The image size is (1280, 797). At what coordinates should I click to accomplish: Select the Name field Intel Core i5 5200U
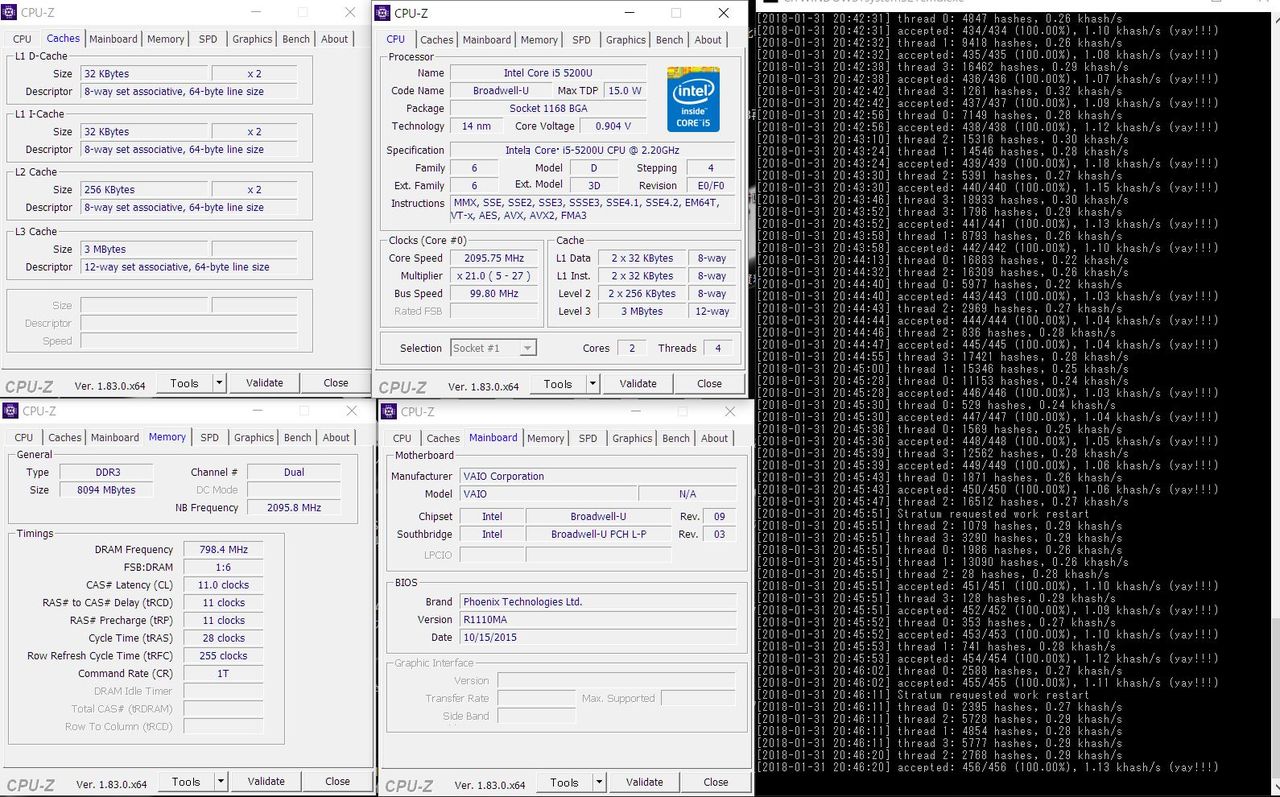pyautogui.click(x=548, y=73)
